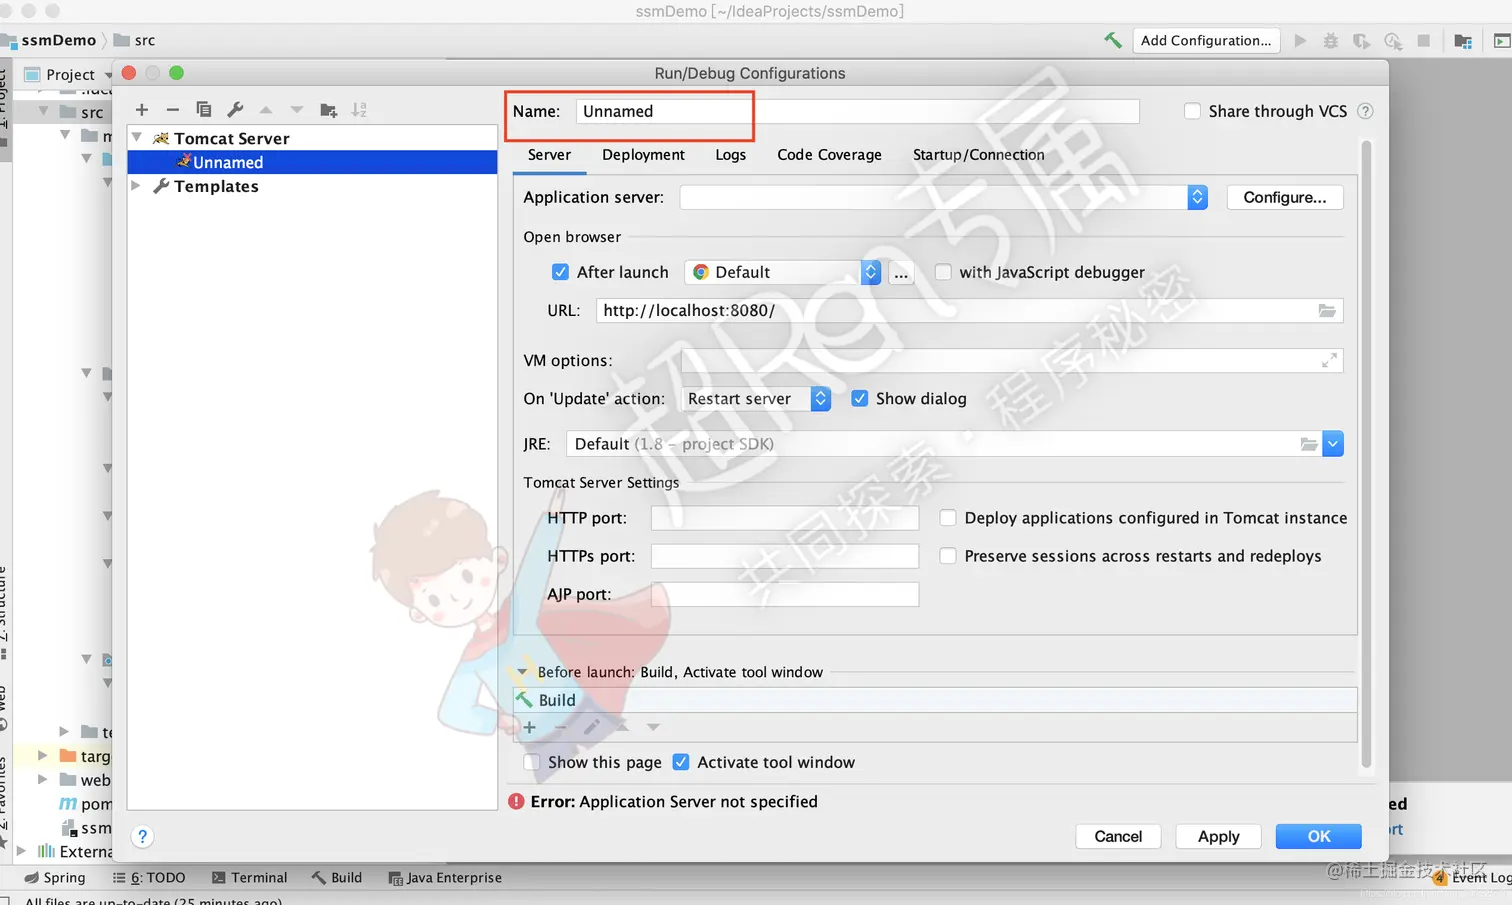Sort configurations alphabetically
This screenshot has height=905, width=1512.
click(359, 110)
